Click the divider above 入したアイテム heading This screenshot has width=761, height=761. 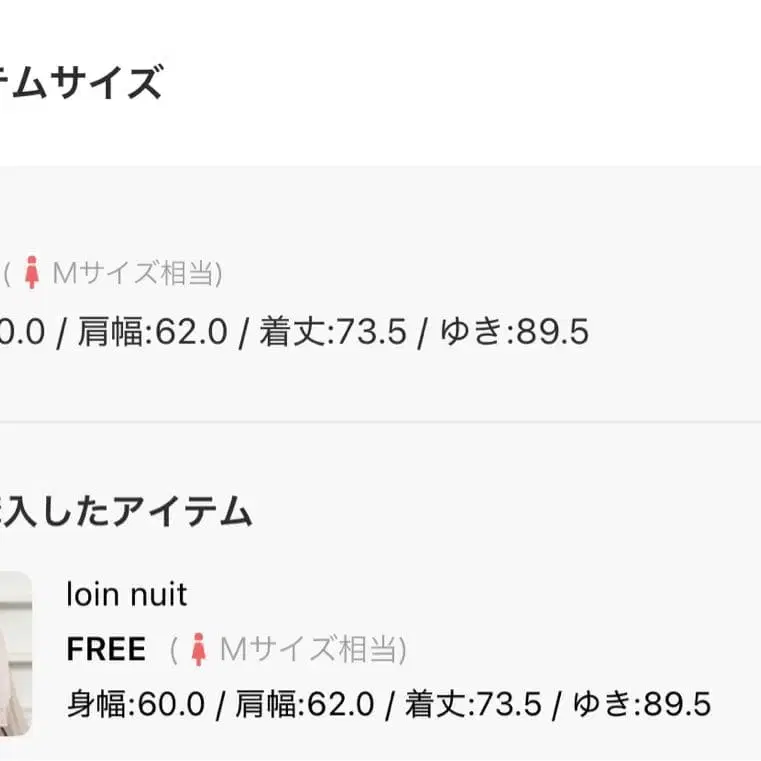[380, 422]
